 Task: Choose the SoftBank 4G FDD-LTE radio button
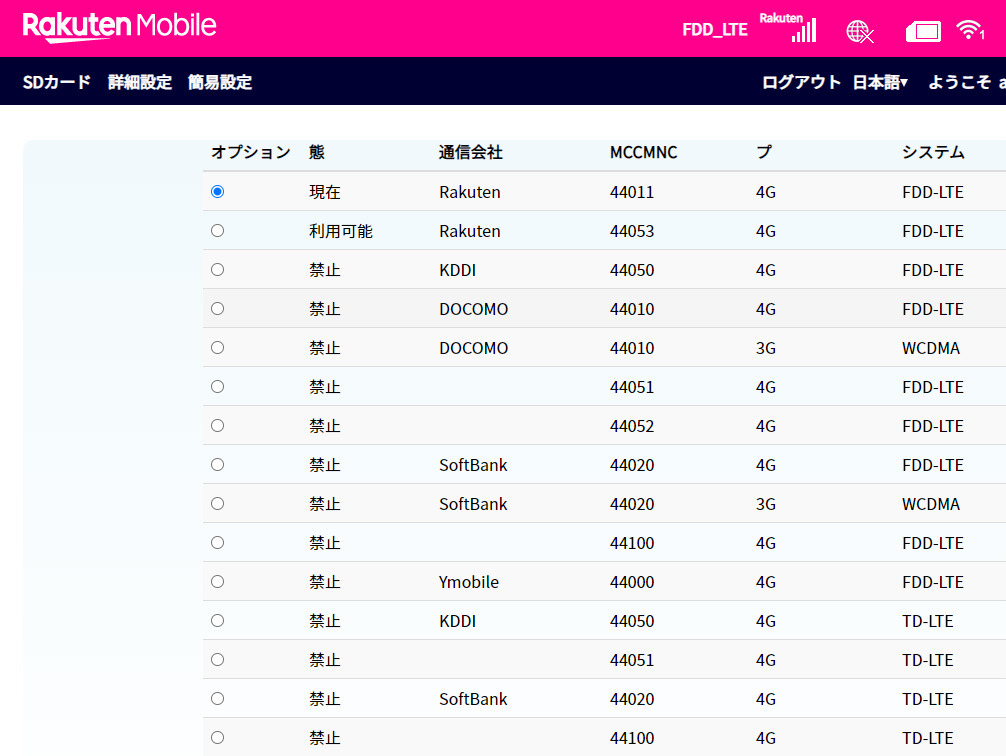coord(217,465)
